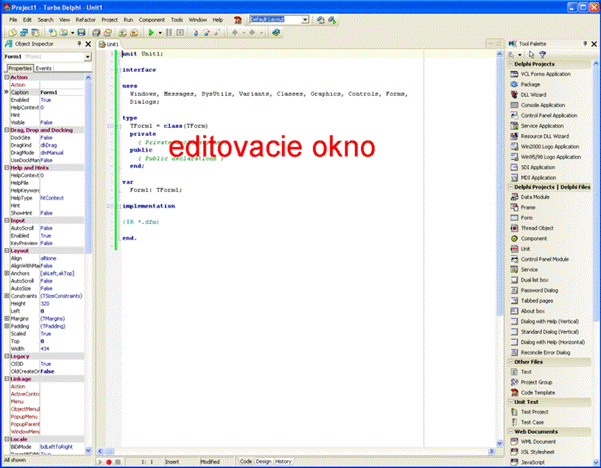Open the Project menu

point(110,20)
